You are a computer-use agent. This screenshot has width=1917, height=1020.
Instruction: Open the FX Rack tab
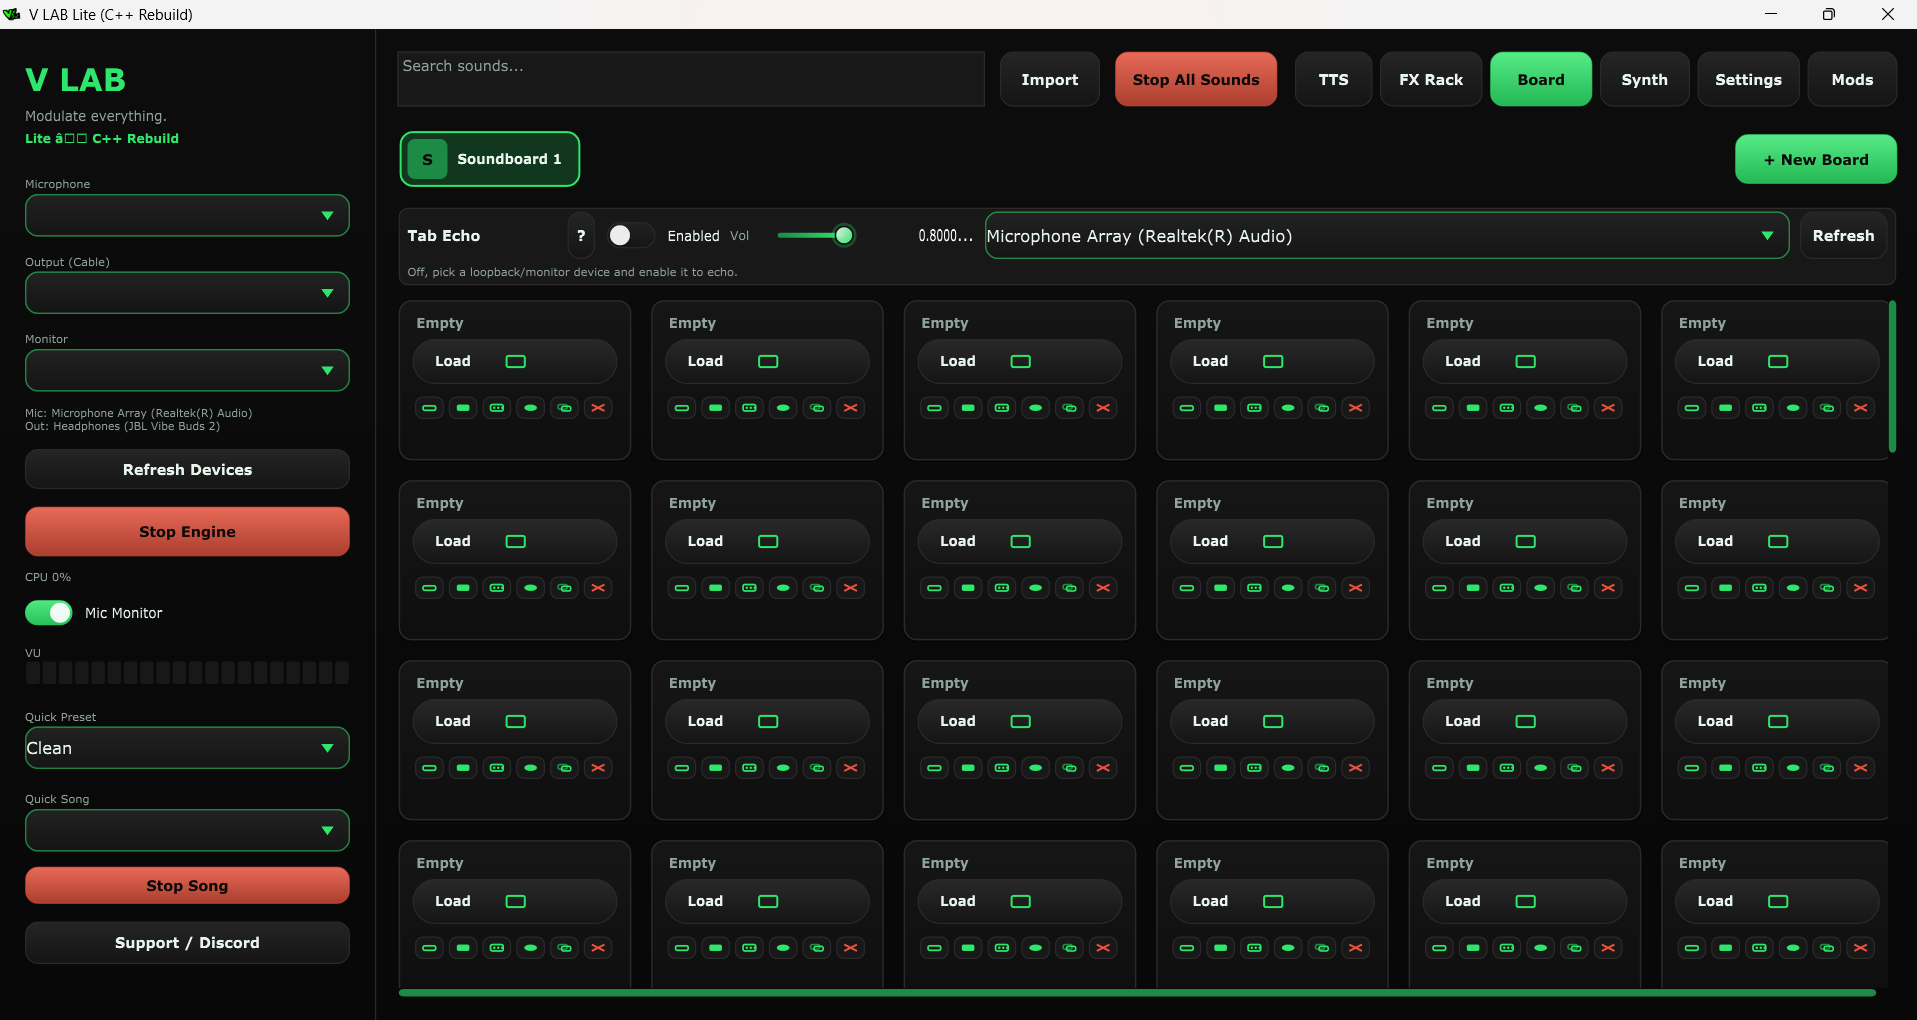click(x=1431, y=79)
